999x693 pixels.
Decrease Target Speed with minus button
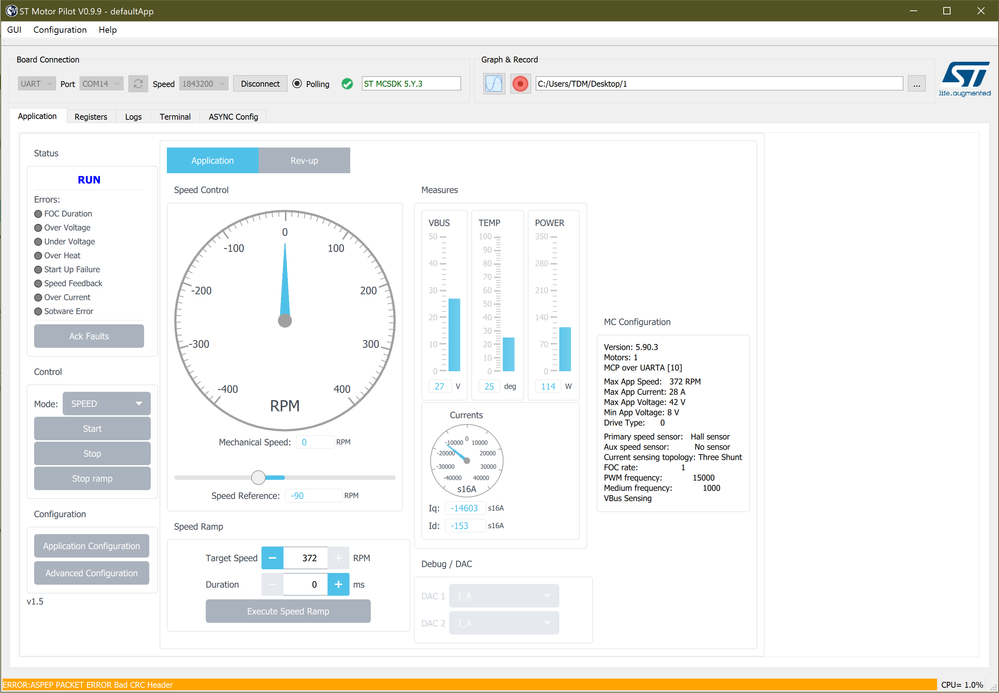tap(272, 558)
